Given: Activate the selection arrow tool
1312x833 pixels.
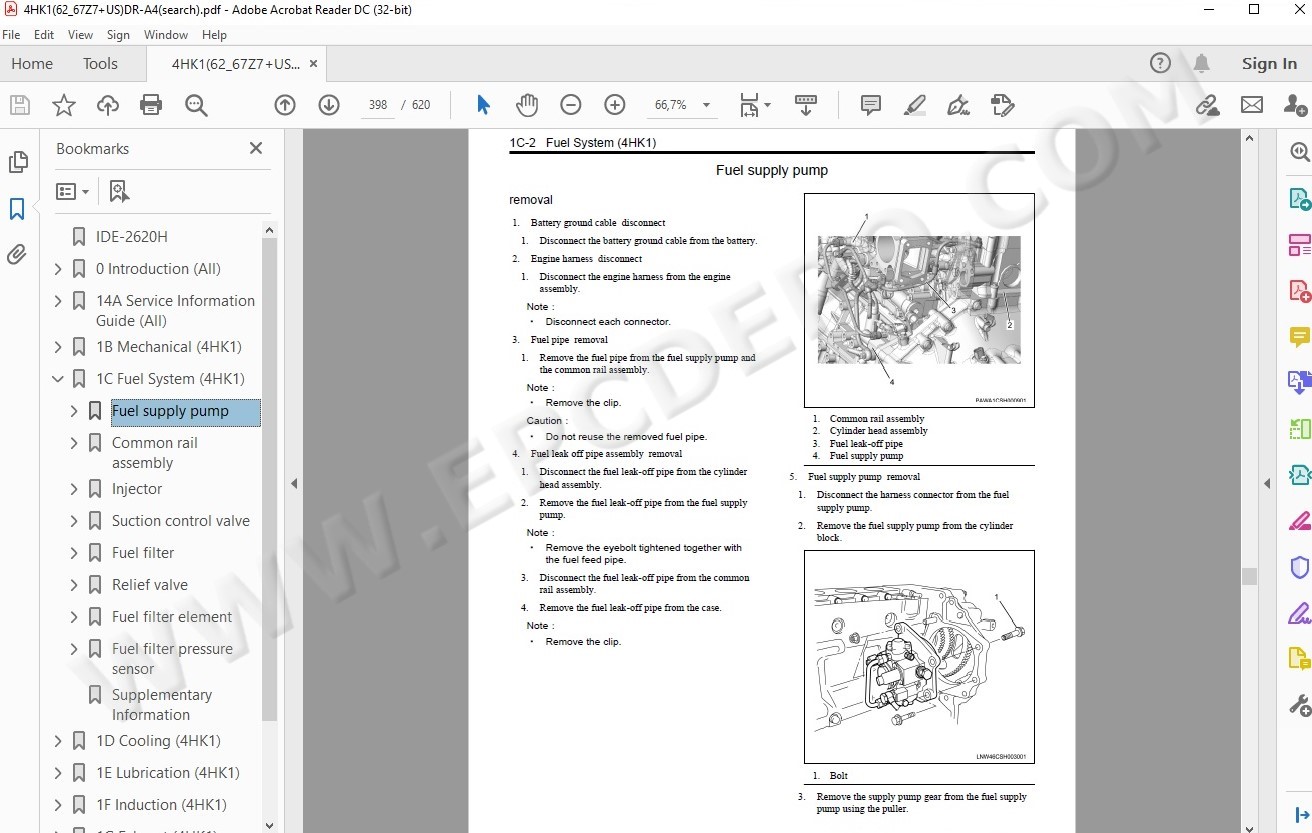Looking at the screenshot, I should coord(483,105).
